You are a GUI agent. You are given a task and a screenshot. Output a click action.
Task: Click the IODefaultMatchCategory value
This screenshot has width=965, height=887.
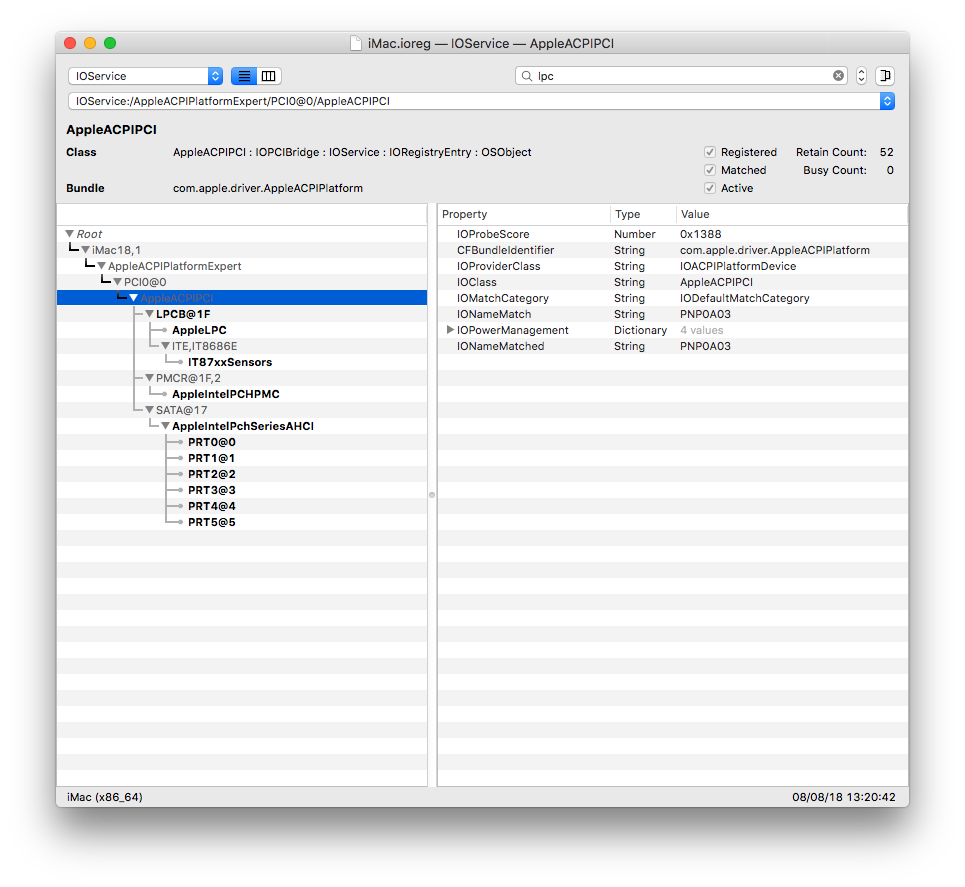click(x=745, y=298)
